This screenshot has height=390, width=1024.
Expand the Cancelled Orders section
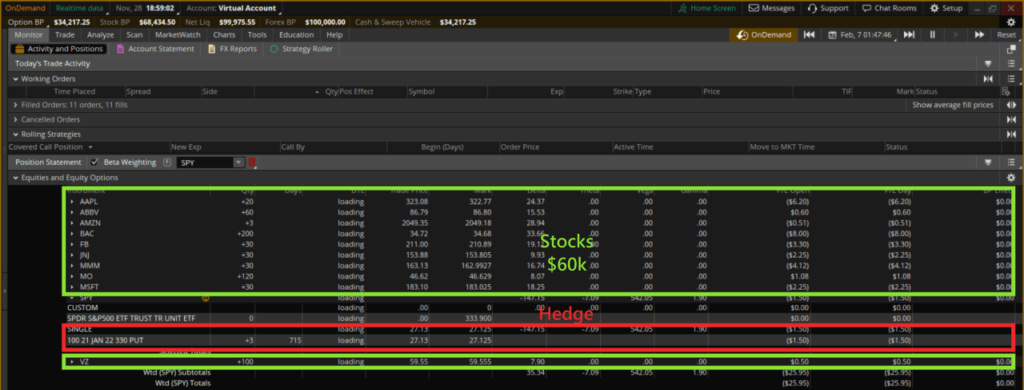15,120
